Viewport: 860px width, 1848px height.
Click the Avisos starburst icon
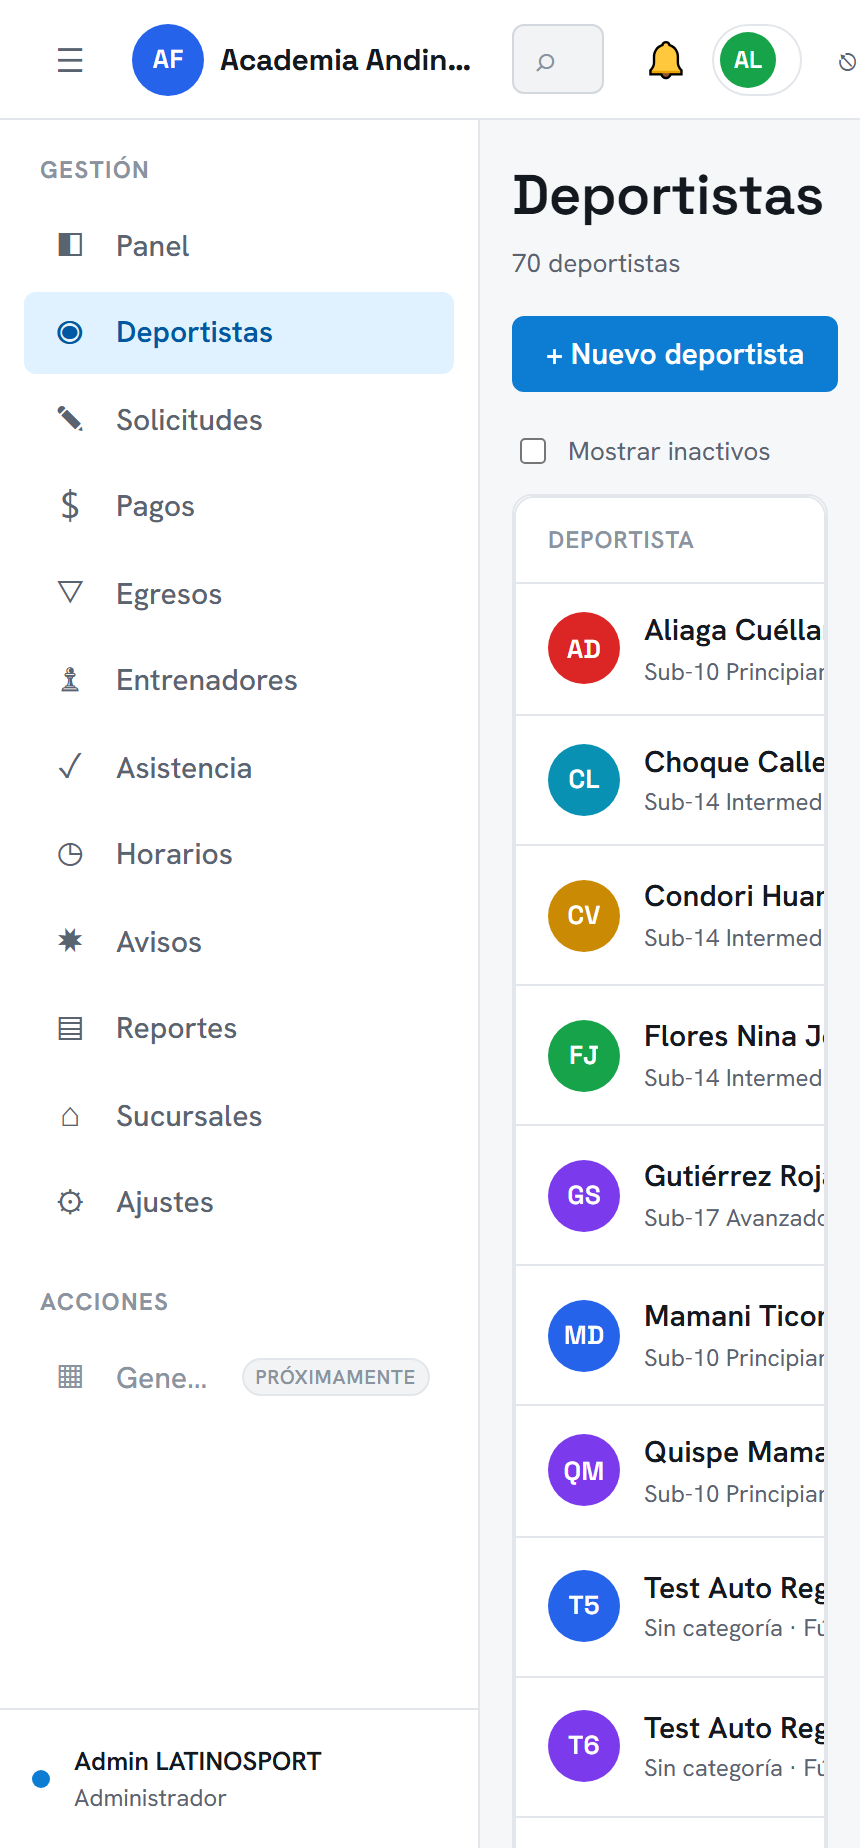(70, 941)
